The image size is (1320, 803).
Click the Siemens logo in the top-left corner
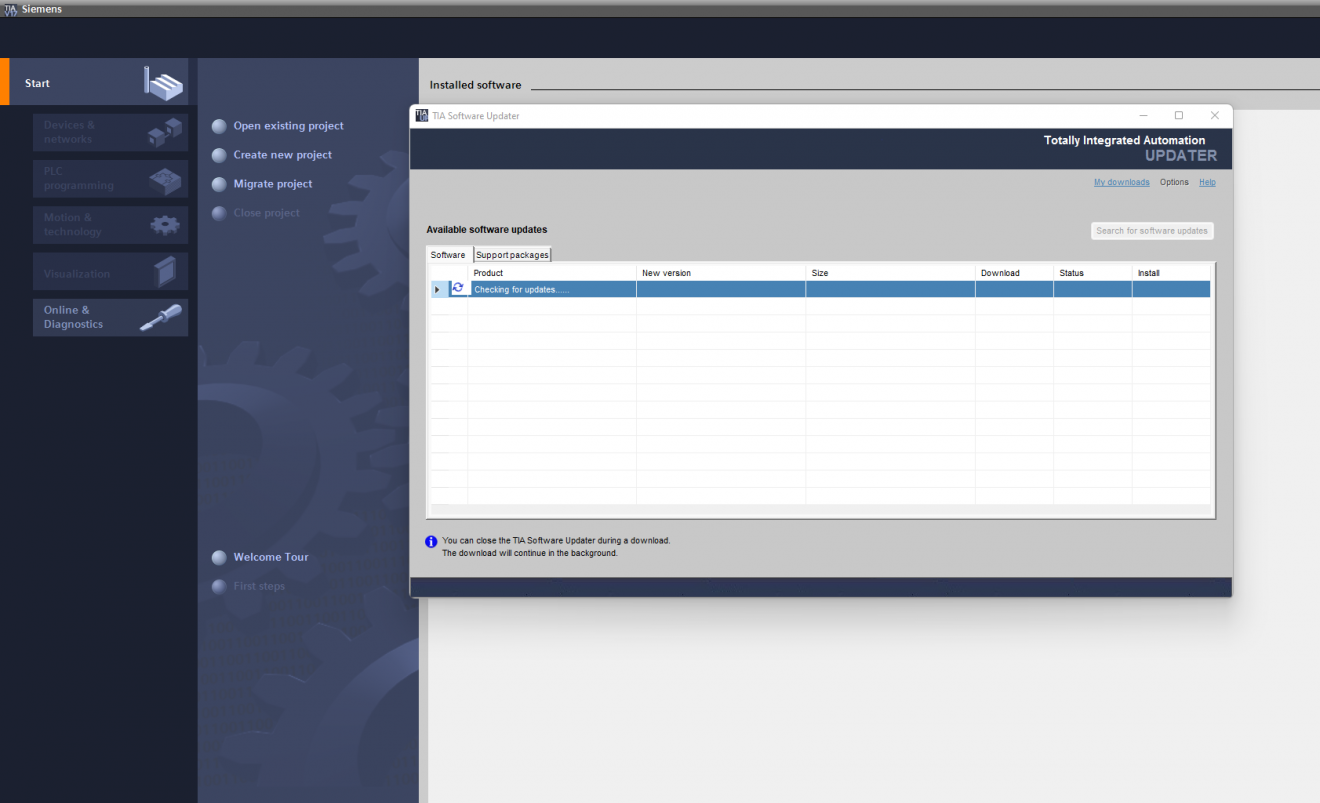coord(10,8)
